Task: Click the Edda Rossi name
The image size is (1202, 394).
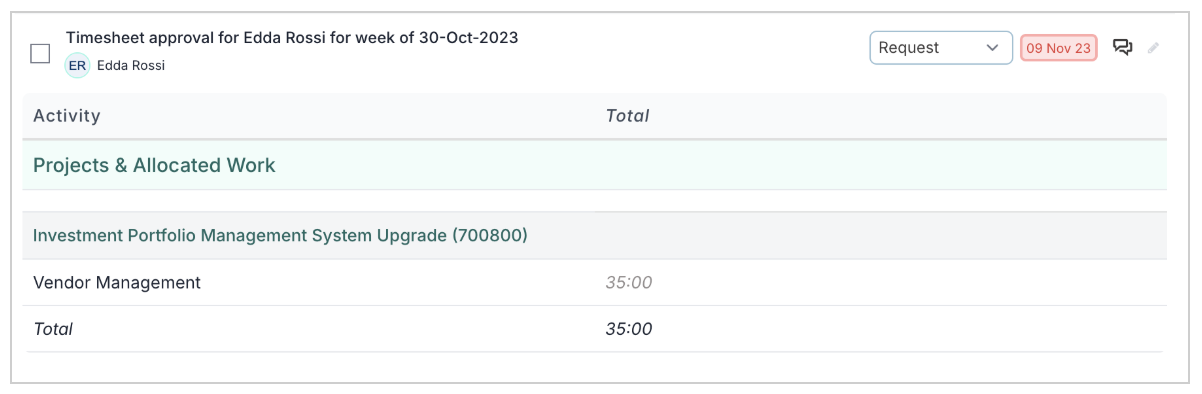Action: 131,65
